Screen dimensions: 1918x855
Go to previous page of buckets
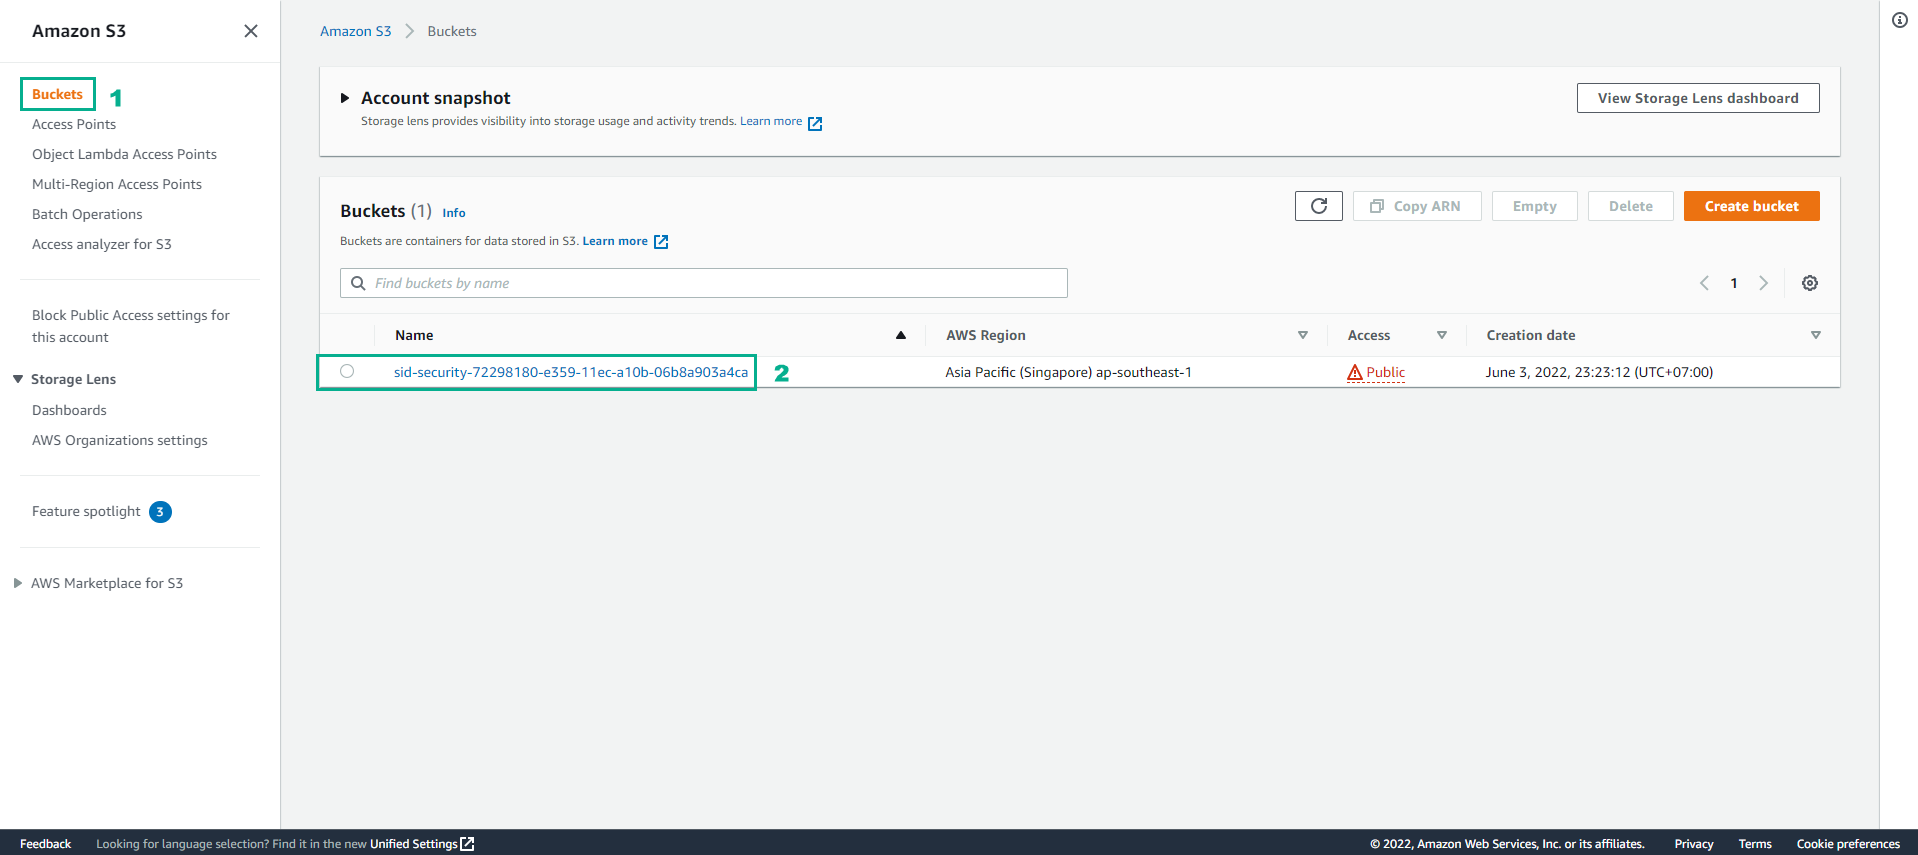[1705, 283]
